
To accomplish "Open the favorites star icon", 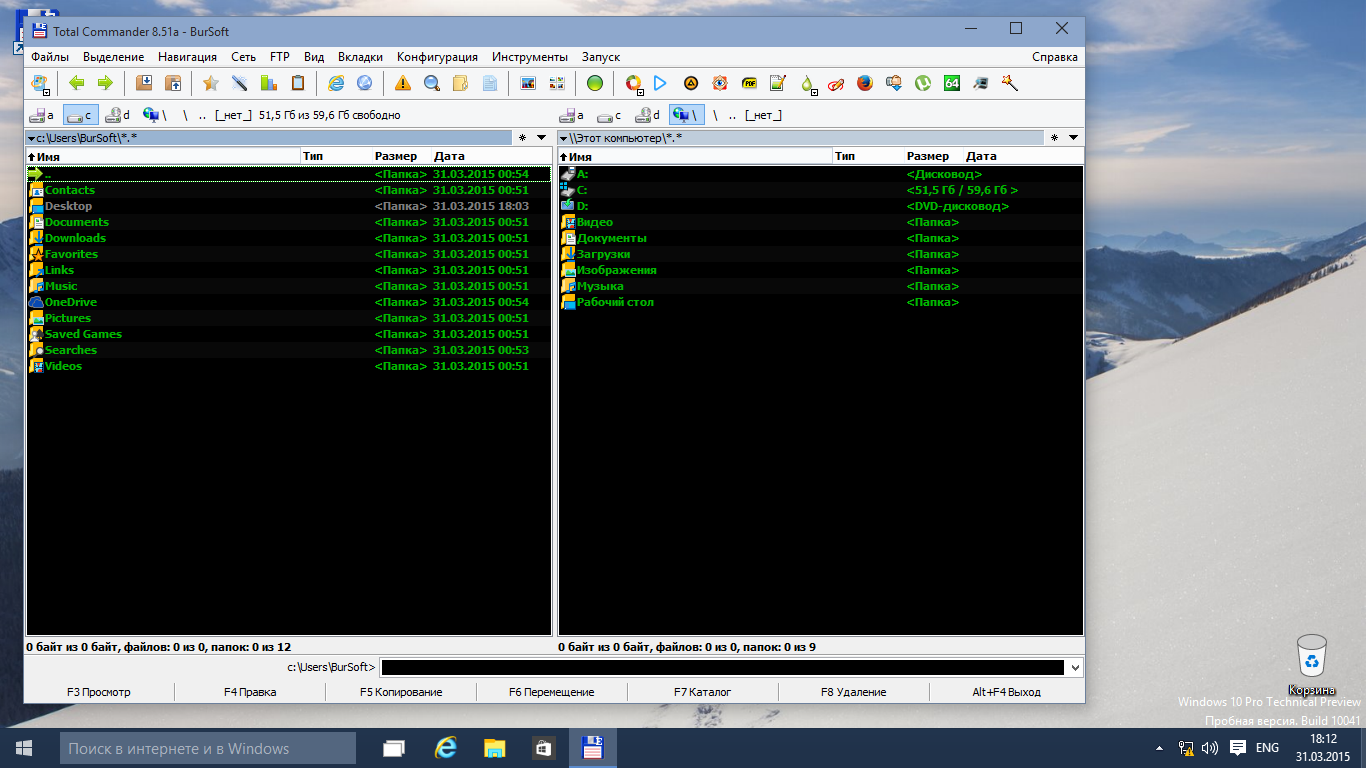I will pyautogui.click(x=210, y=83).
